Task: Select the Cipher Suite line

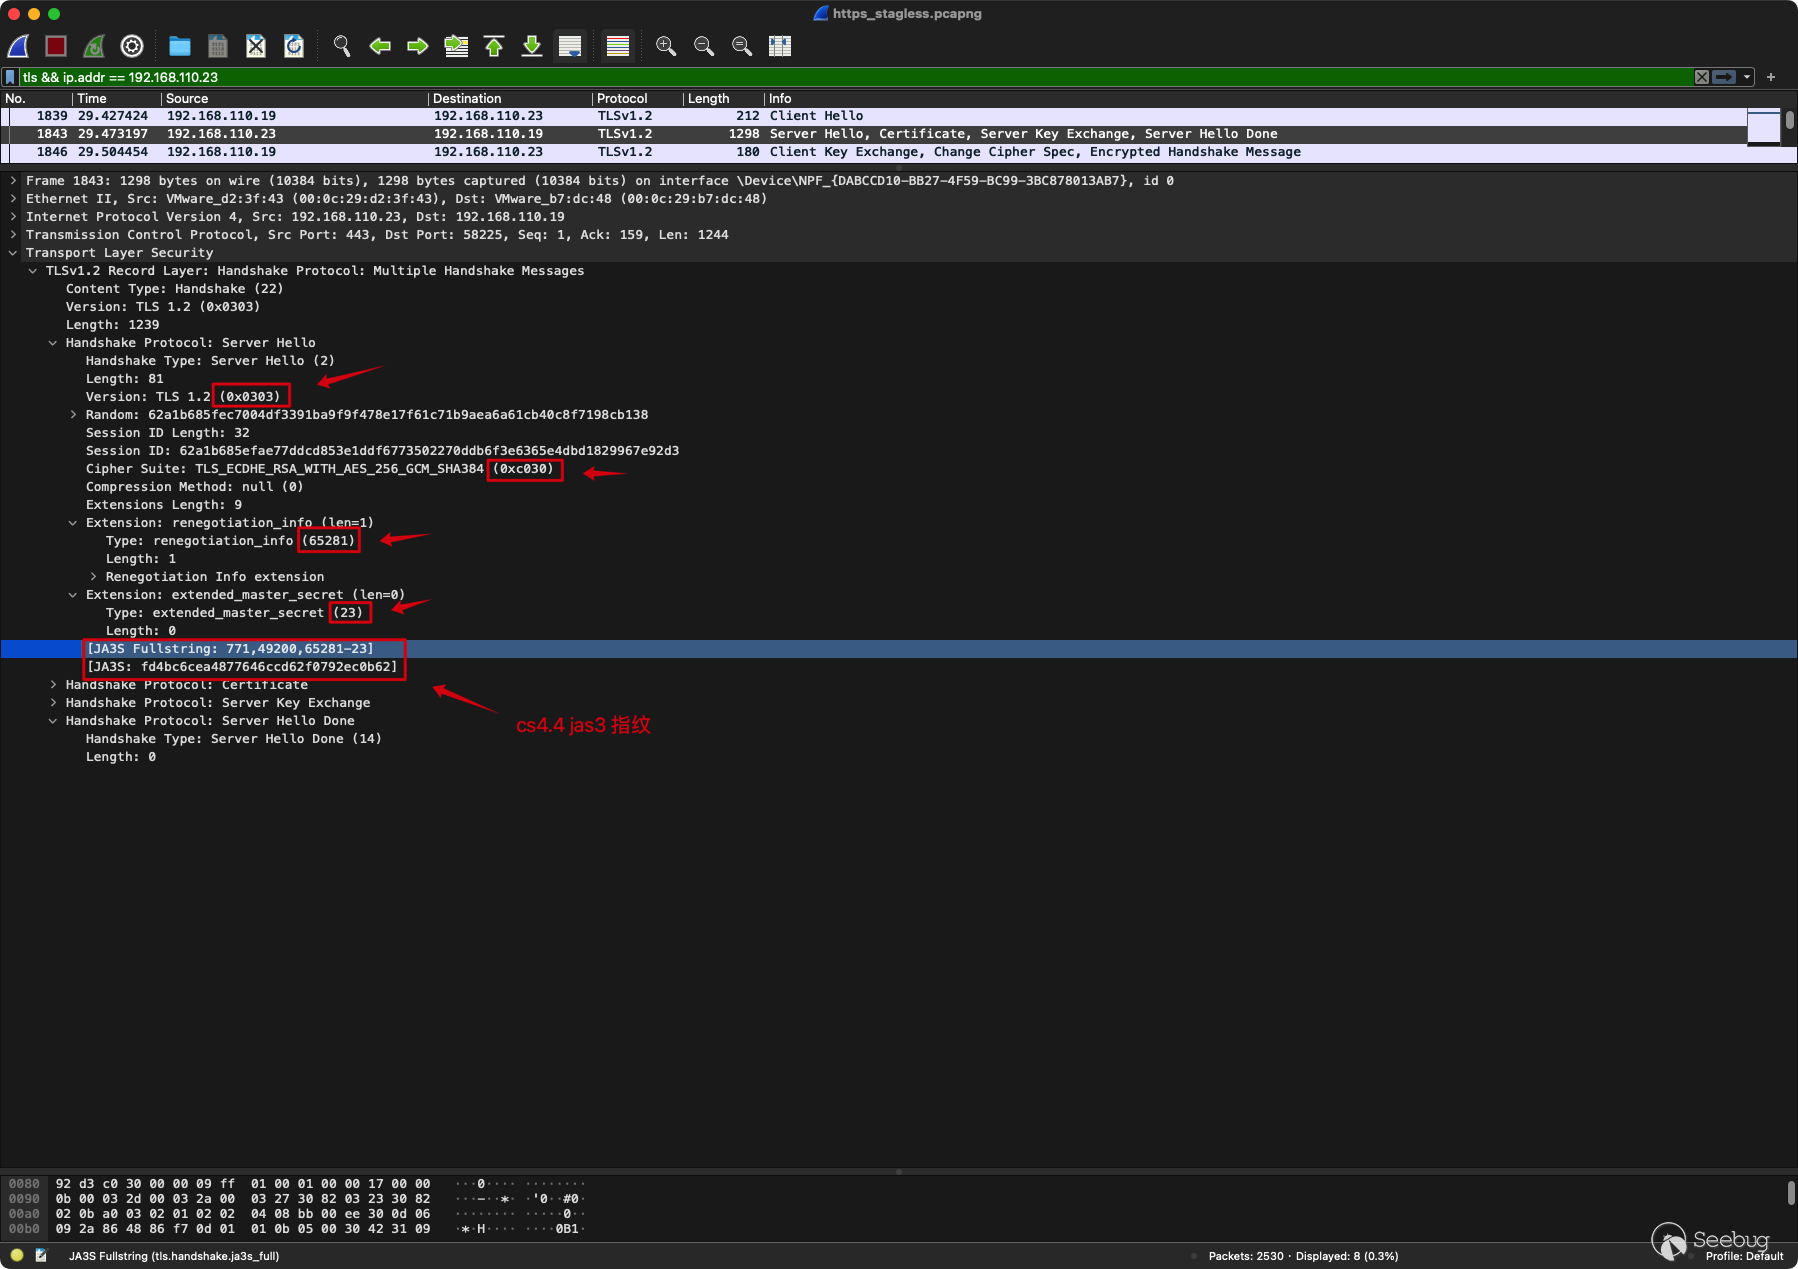Action: (898, 469)
